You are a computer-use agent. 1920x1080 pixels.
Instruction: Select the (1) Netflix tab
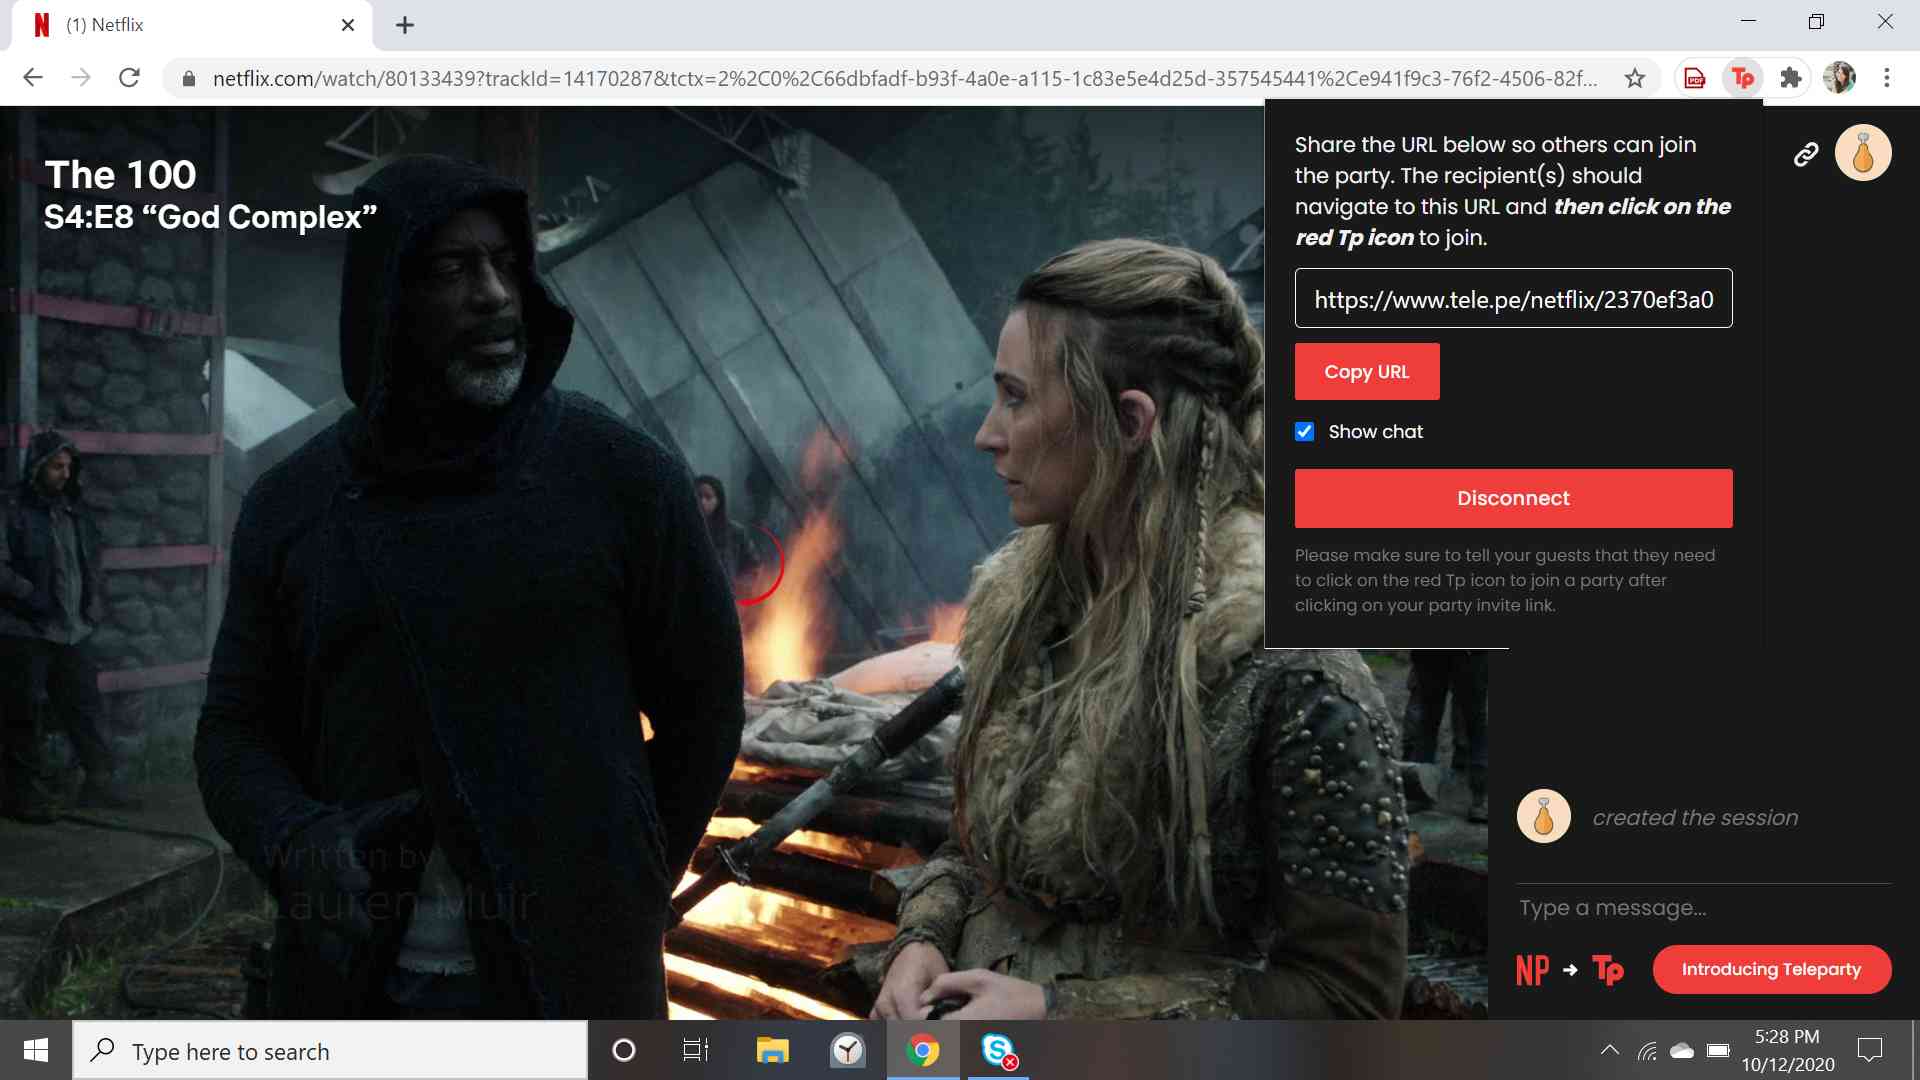tap(192, 25)
